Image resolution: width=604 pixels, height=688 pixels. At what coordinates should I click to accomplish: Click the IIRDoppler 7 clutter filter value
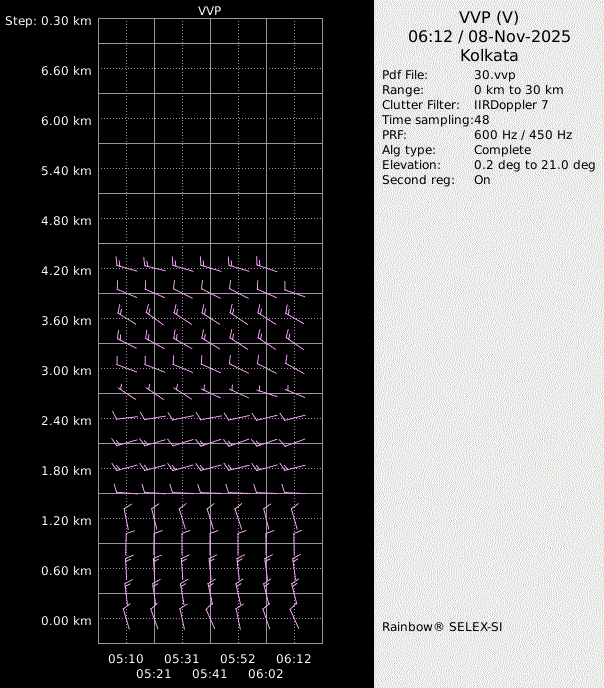(x=510, y=105)
